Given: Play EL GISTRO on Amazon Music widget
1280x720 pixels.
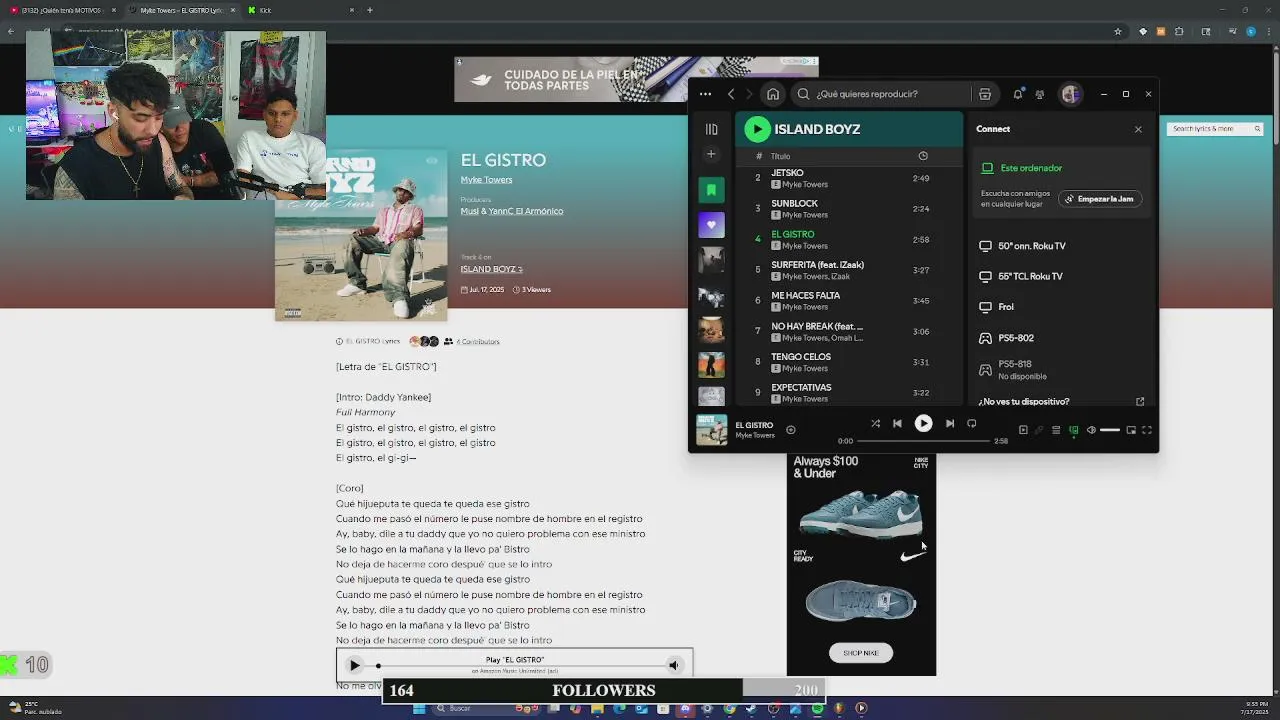Looking at the screenshot, I should click(x=354, y=665).
